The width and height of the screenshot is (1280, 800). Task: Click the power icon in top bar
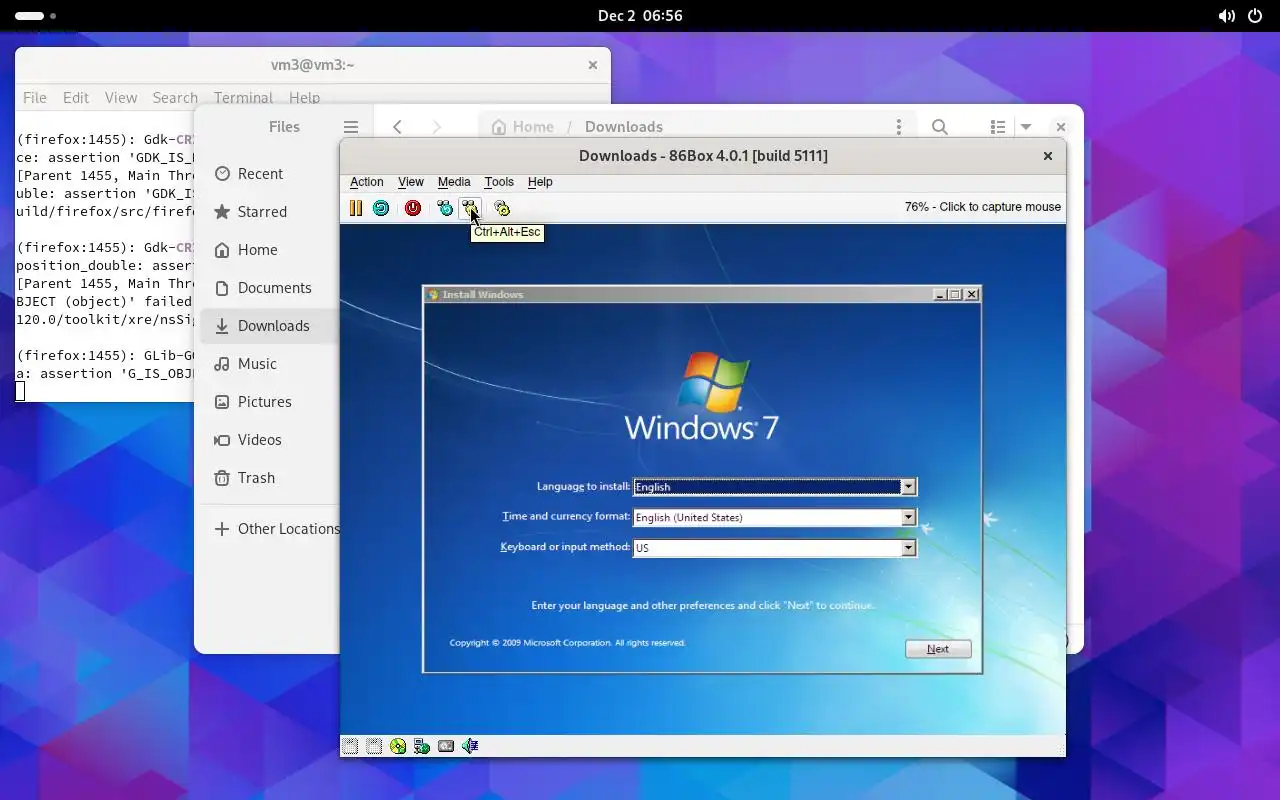point(1257,16)
